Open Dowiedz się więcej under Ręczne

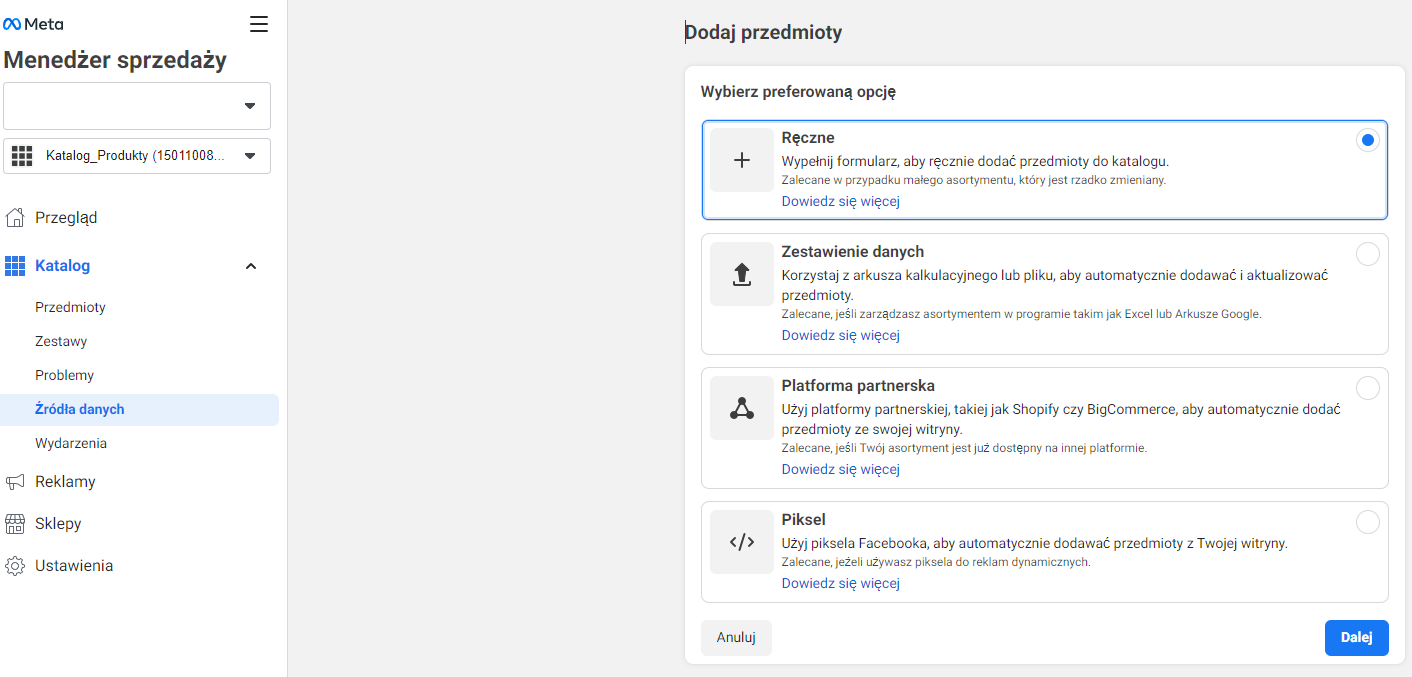pyautogui.click(x=840, y=201)
